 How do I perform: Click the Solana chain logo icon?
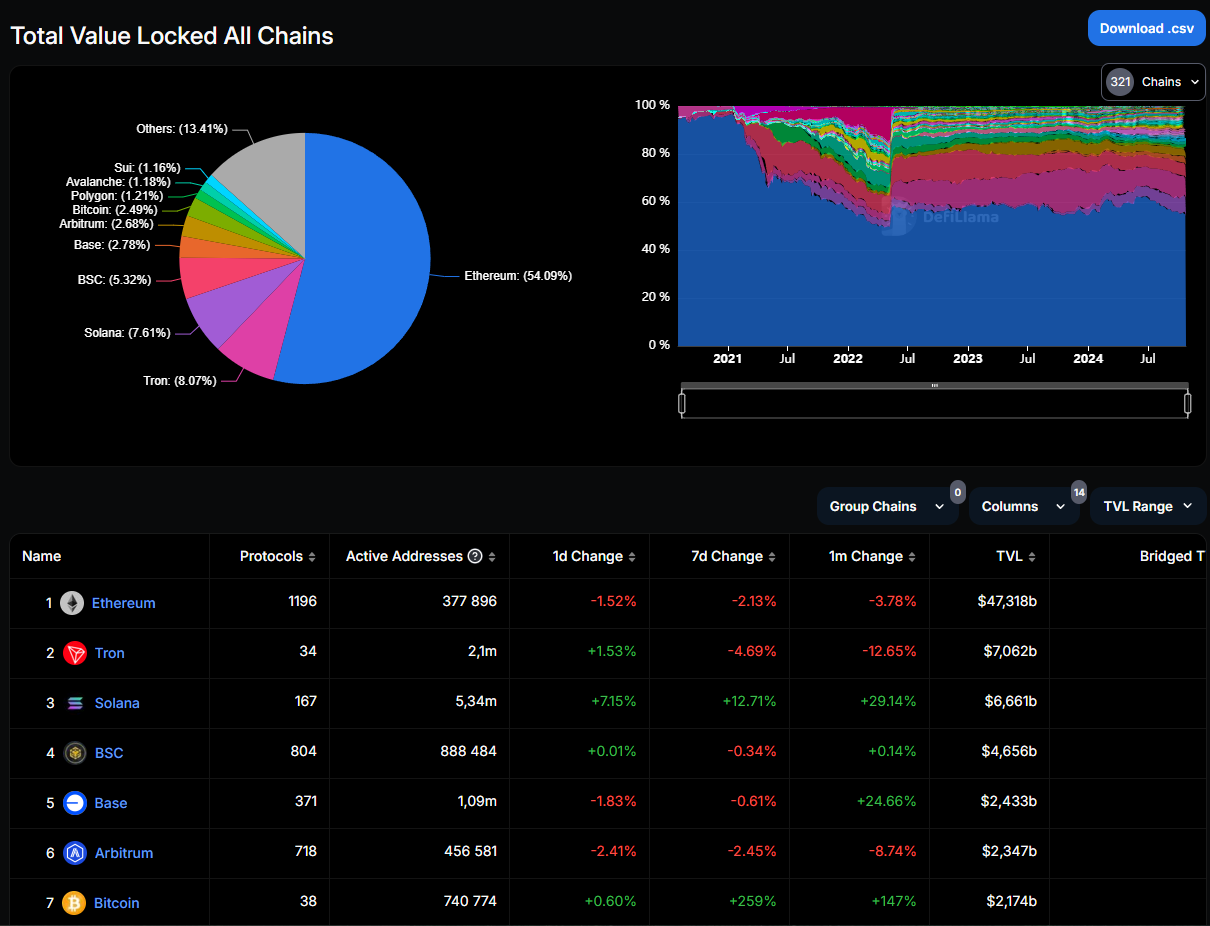(x=75, y=703)
